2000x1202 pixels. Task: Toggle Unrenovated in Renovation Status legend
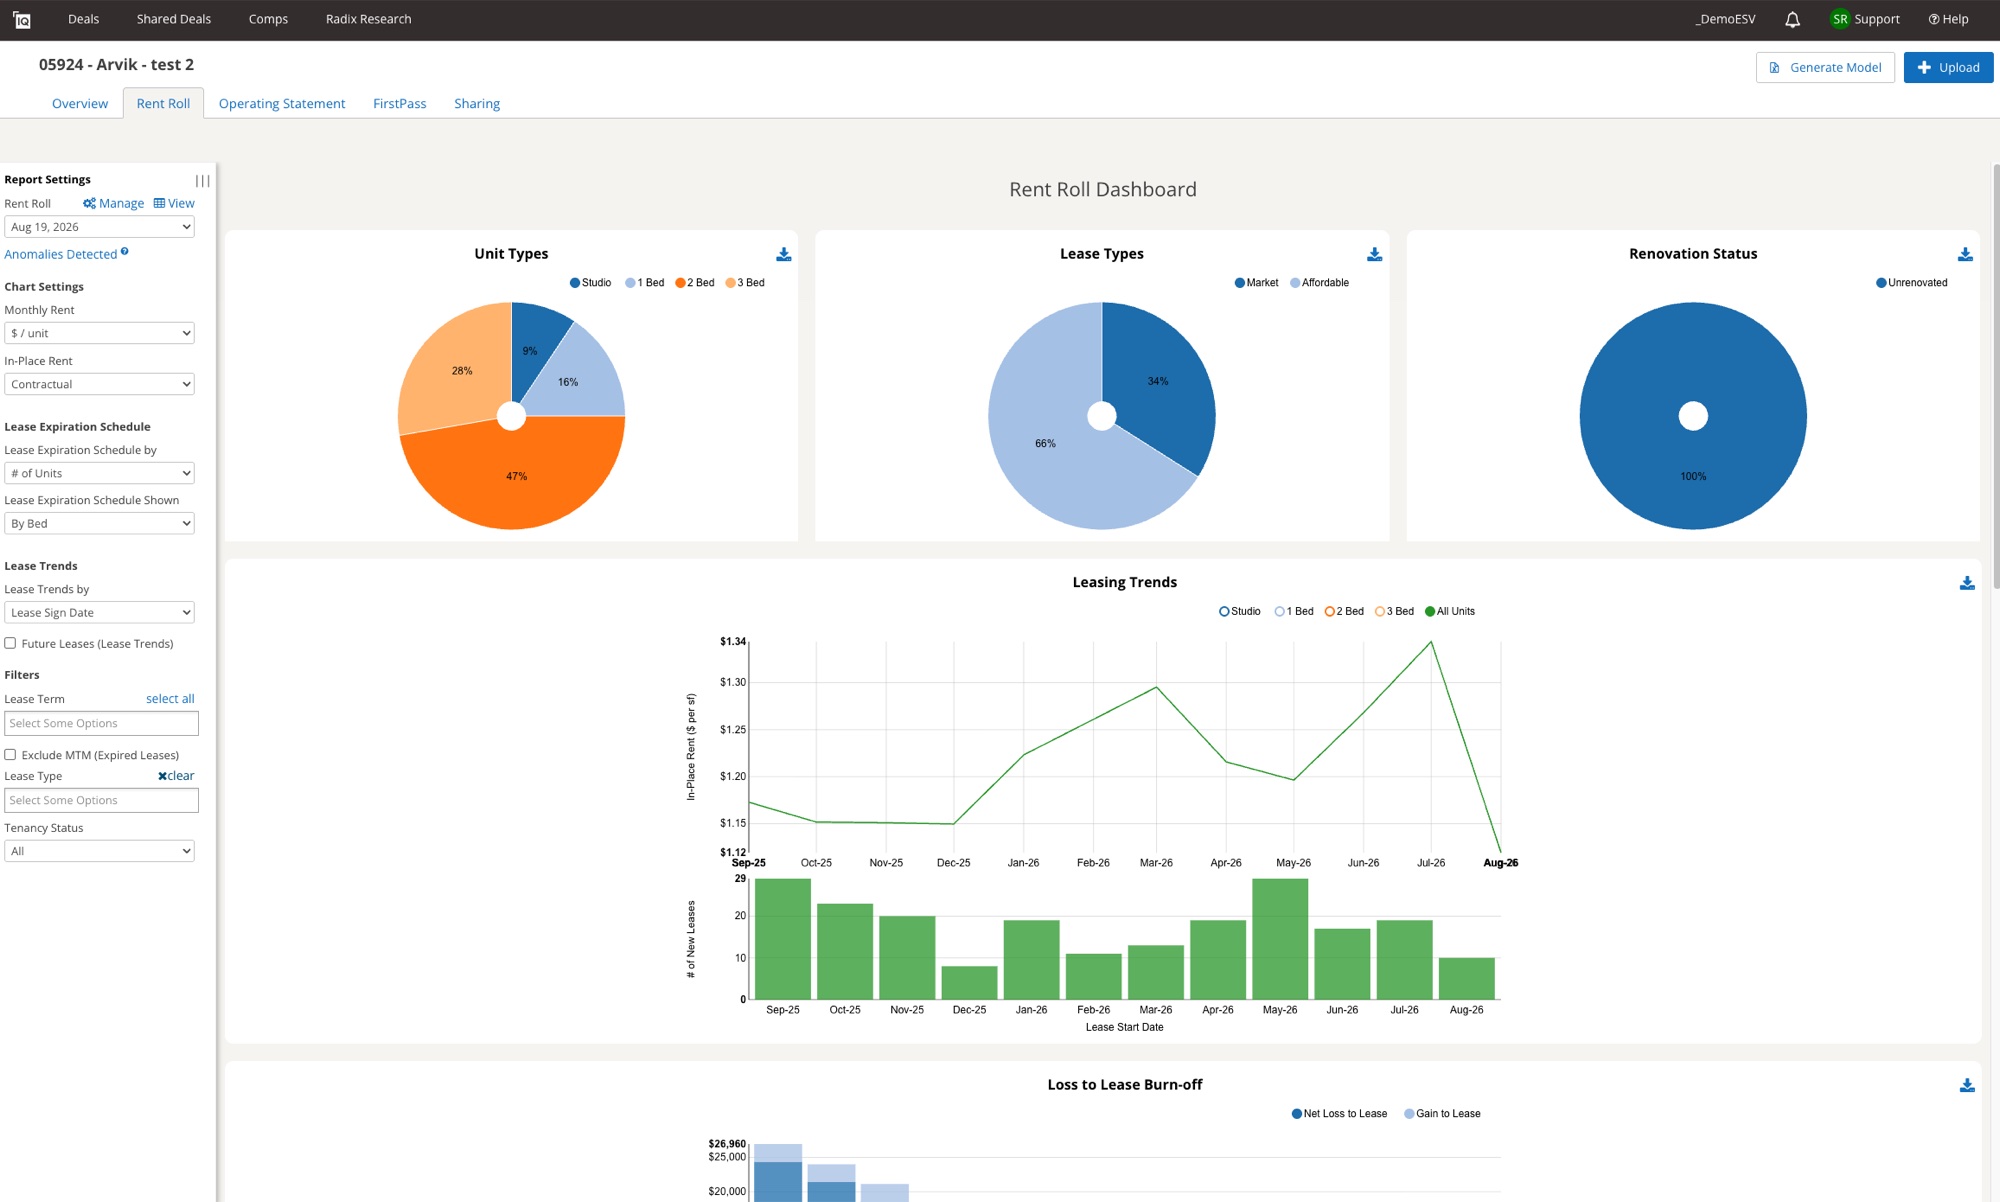[x=1911, y=283]
